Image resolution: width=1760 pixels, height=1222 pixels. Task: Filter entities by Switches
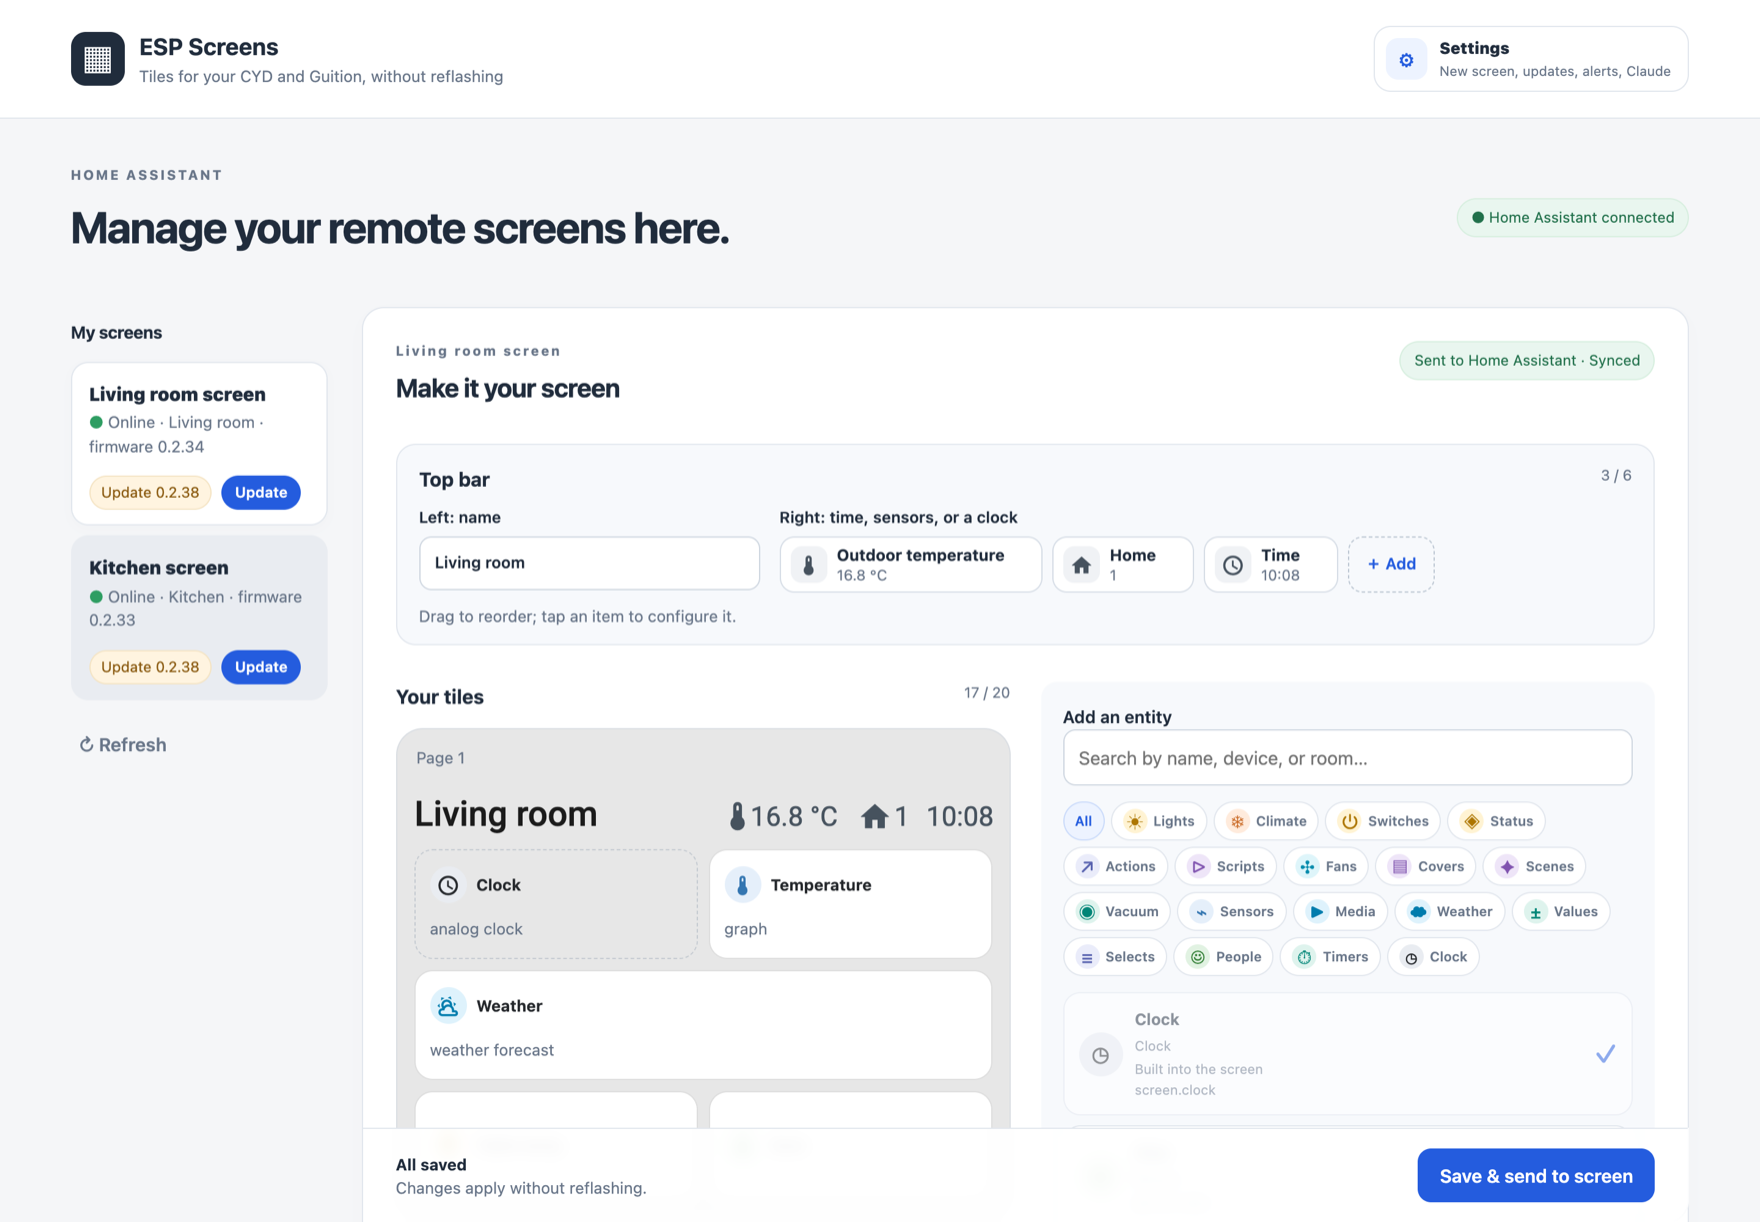coord(1383,821)
